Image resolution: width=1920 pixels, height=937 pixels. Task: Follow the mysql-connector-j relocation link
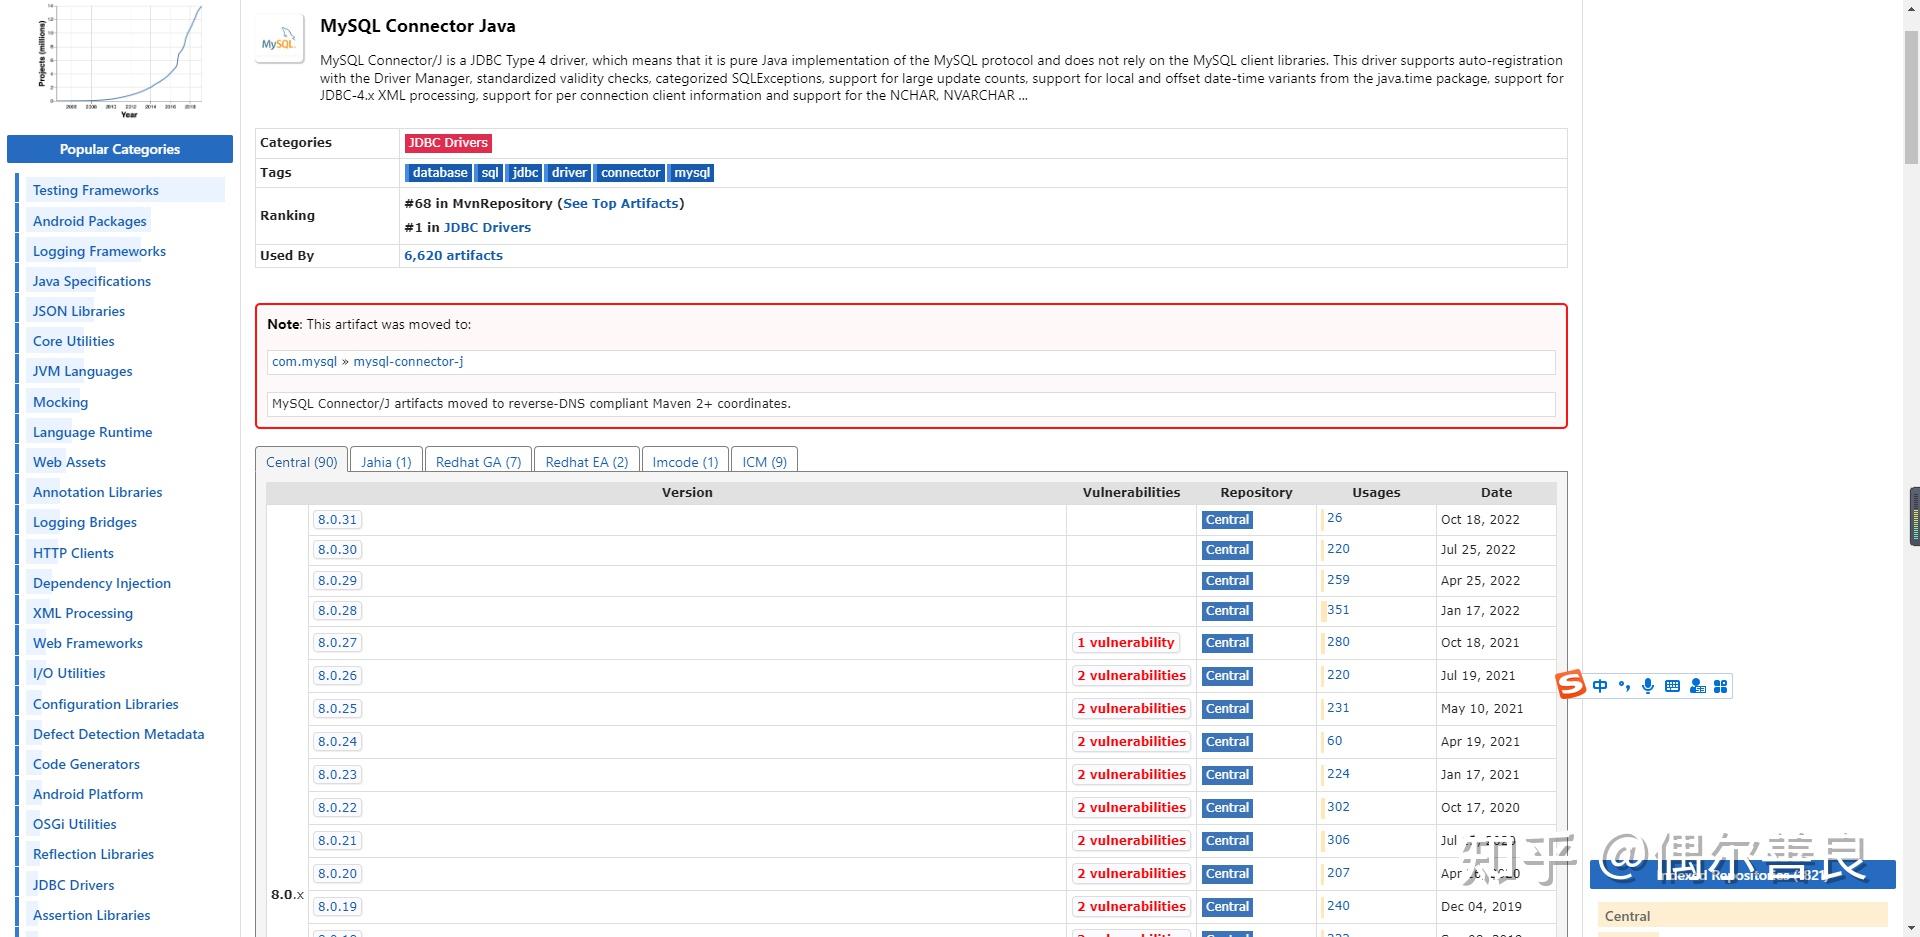pos(408,361)
